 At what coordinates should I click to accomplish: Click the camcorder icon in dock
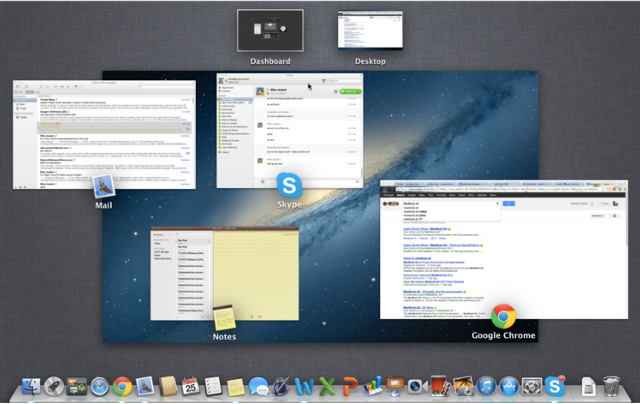coord(417,386)
